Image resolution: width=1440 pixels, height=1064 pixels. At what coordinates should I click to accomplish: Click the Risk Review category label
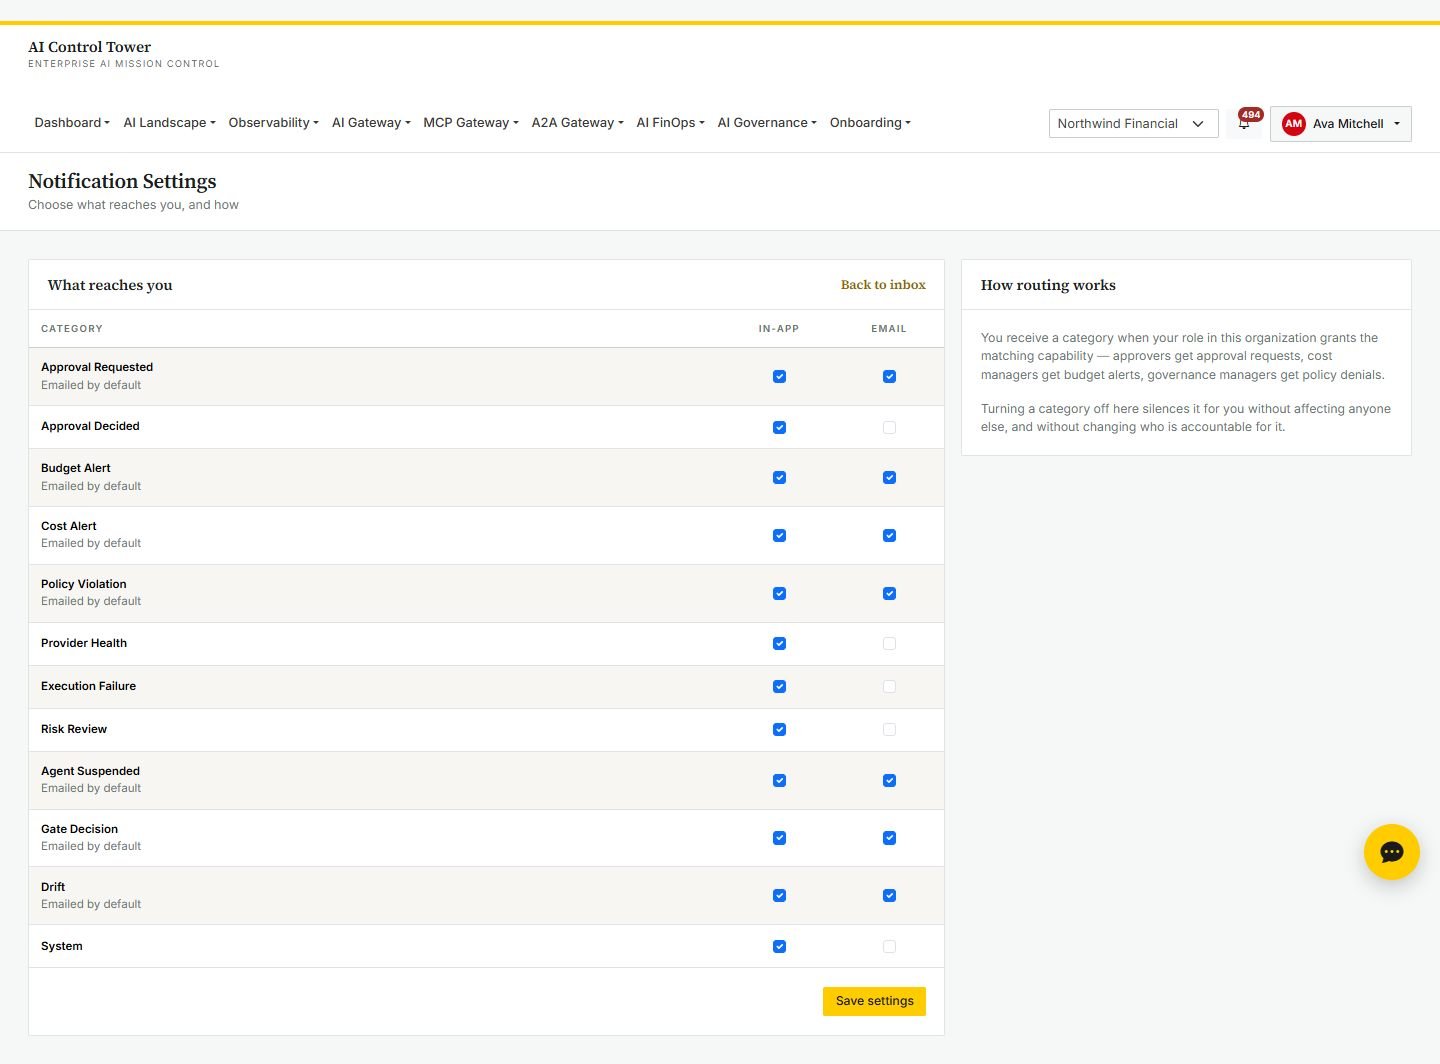[74, 729]
